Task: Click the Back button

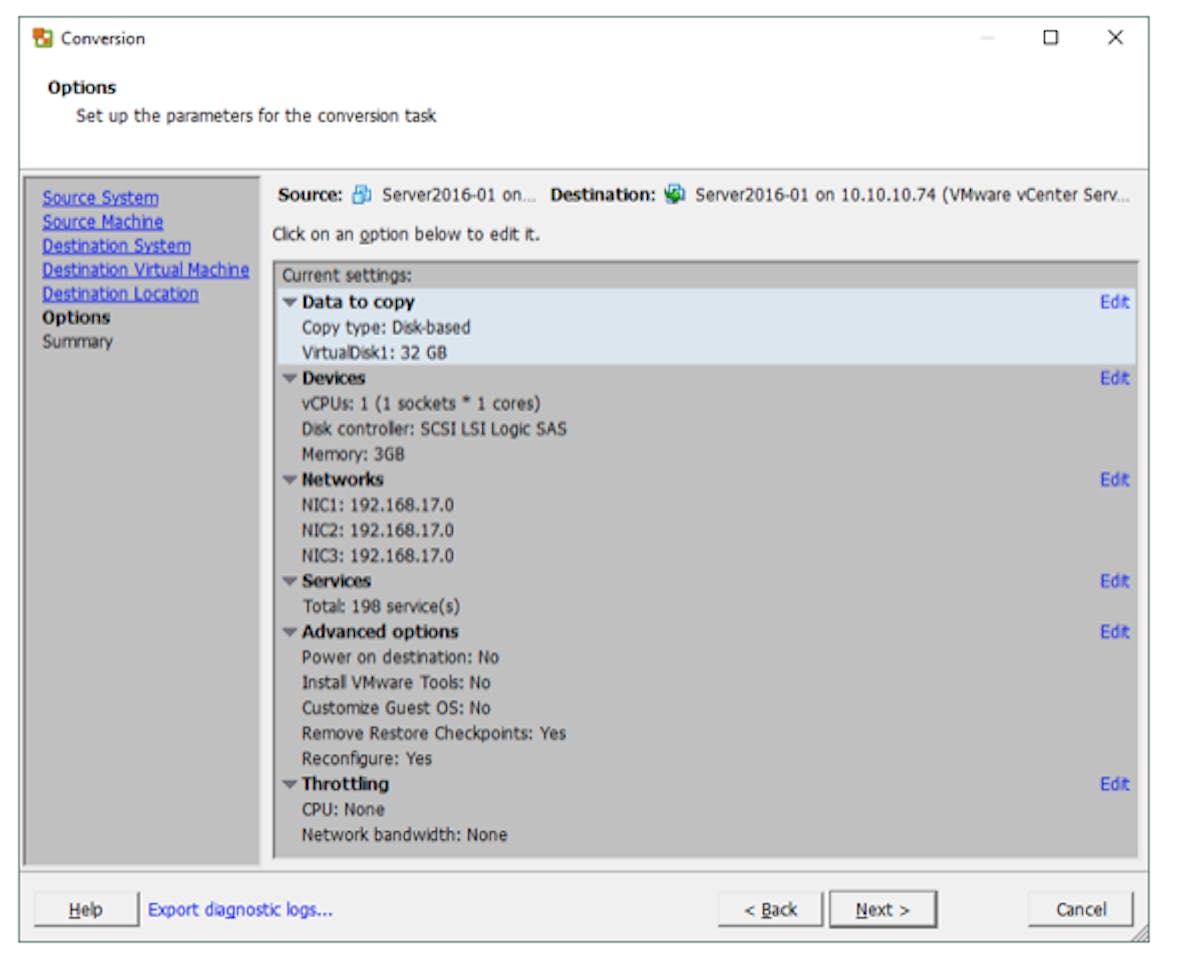Action: [770, 910]
